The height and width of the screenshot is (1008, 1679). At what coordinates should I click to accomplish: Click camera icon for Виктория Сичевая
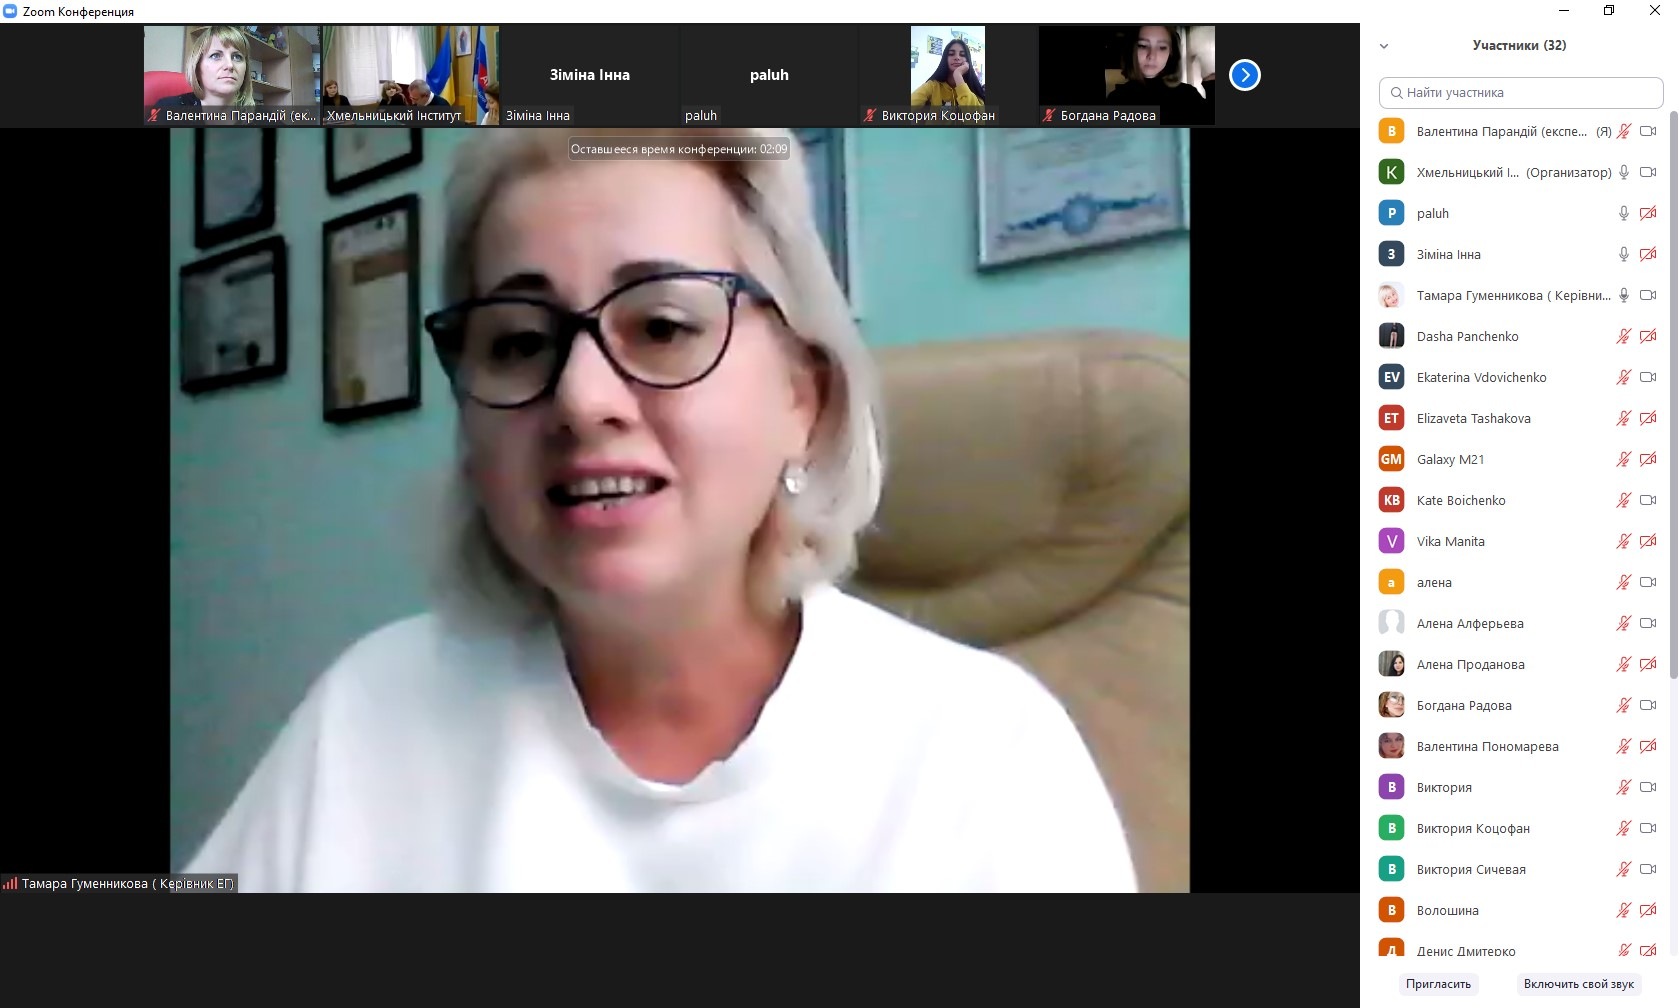1648,869
